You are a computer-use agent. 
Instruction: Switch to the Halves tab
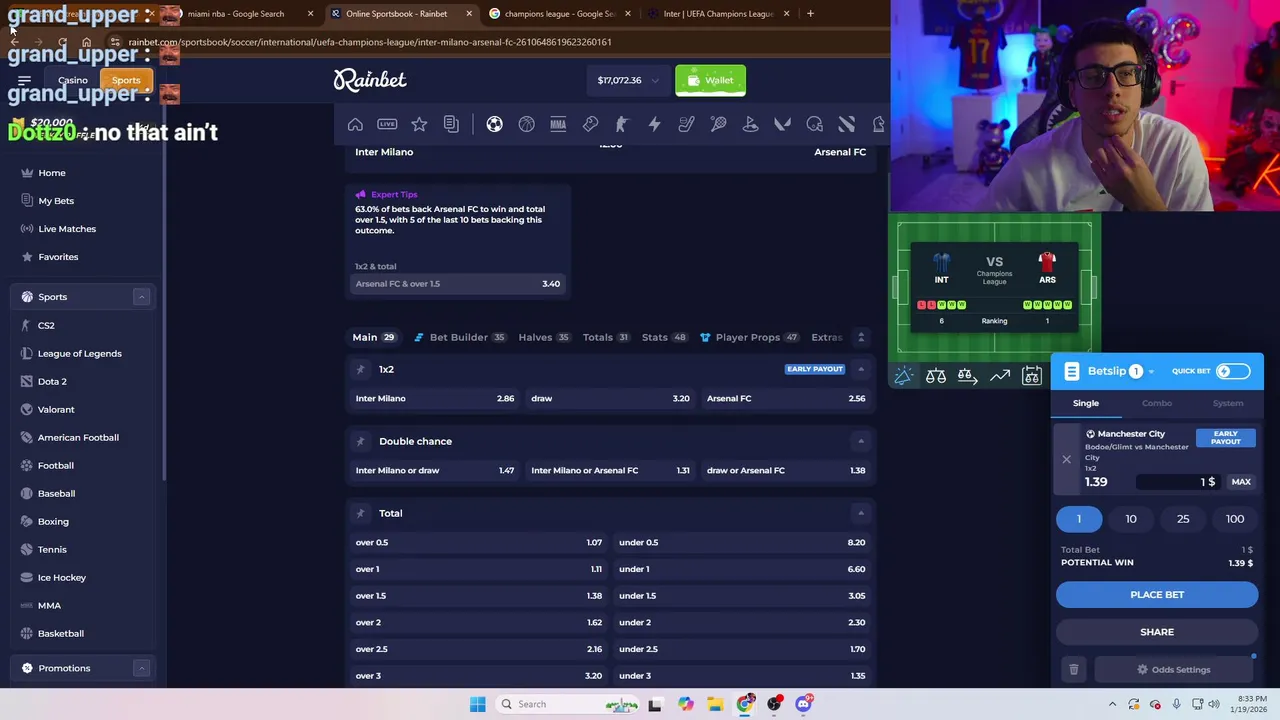(543, 337)
